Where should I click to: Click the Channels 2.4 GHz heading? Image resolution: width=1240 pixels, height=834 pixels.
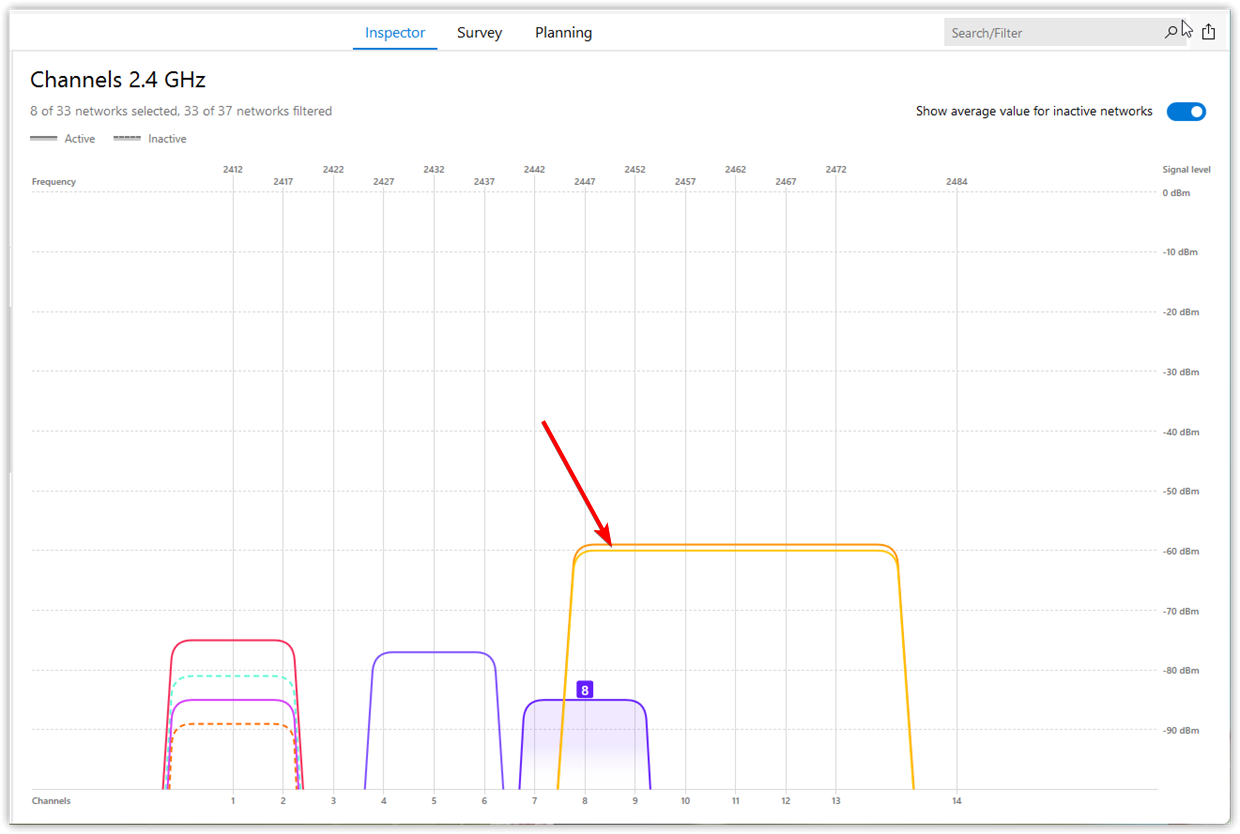117,79
